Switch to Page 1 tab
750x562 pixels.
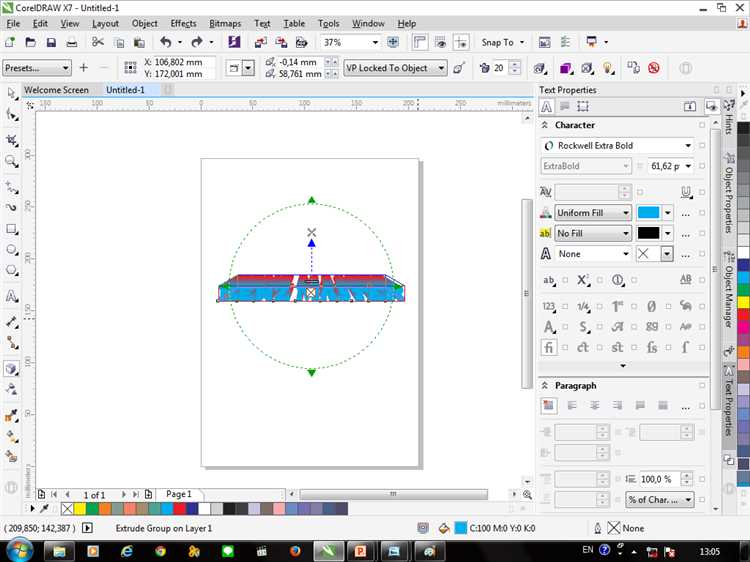tap(178, 494)
